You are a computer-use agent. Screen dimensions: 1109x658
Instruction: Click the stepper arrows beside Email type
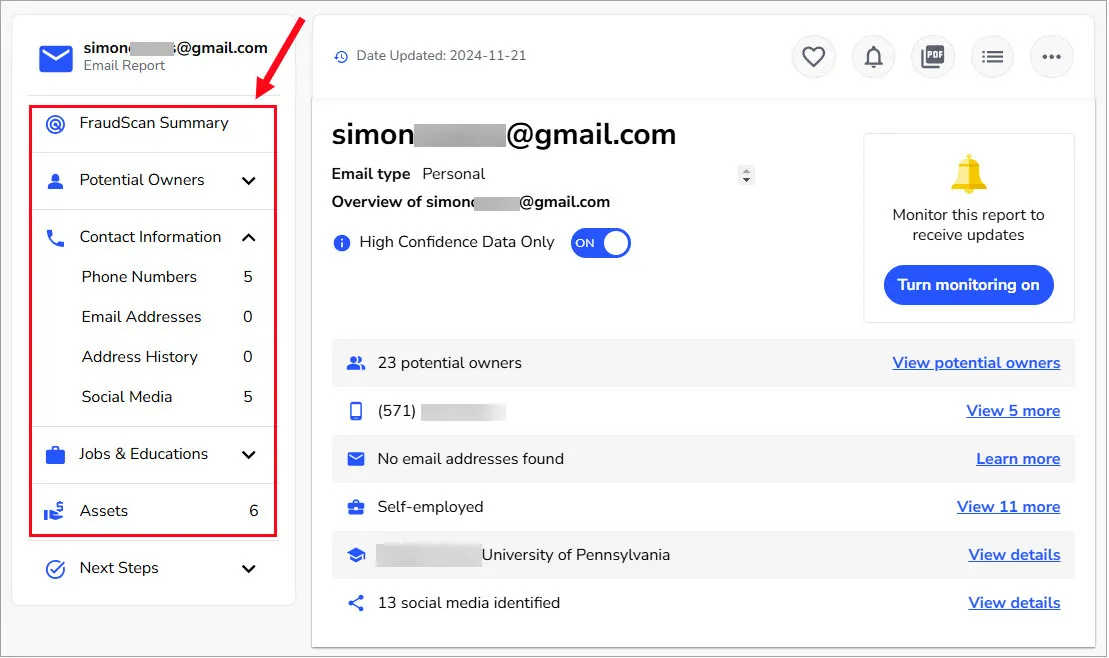coord(746,174)
